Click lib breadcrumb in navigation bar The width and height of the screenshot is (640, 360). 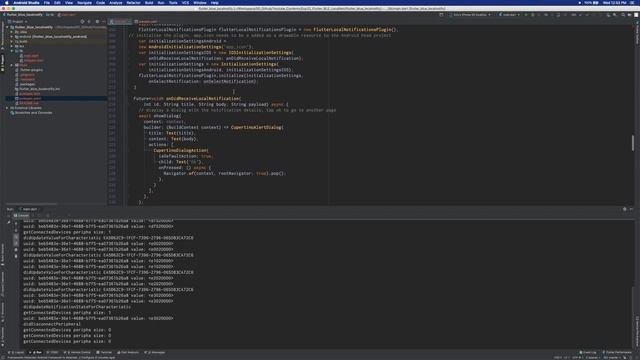pos(50,15)
